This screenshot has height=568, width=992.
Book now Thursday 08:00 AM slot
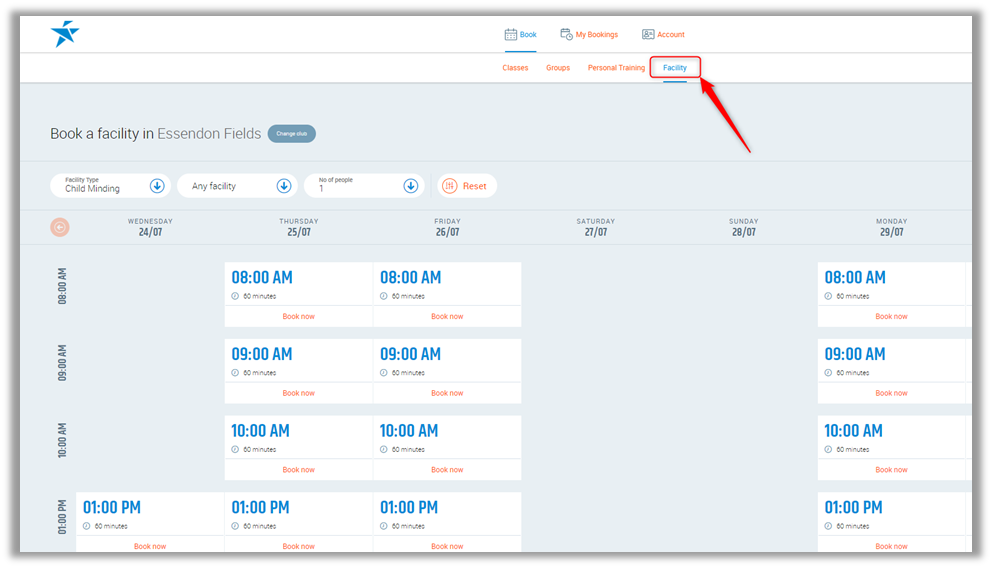click(298, 316)
